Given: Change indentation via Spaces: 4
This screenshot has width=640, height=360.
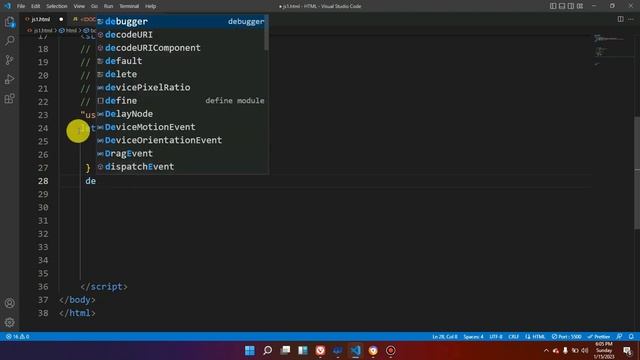Looking at the screenshot, I should [473, 337].
